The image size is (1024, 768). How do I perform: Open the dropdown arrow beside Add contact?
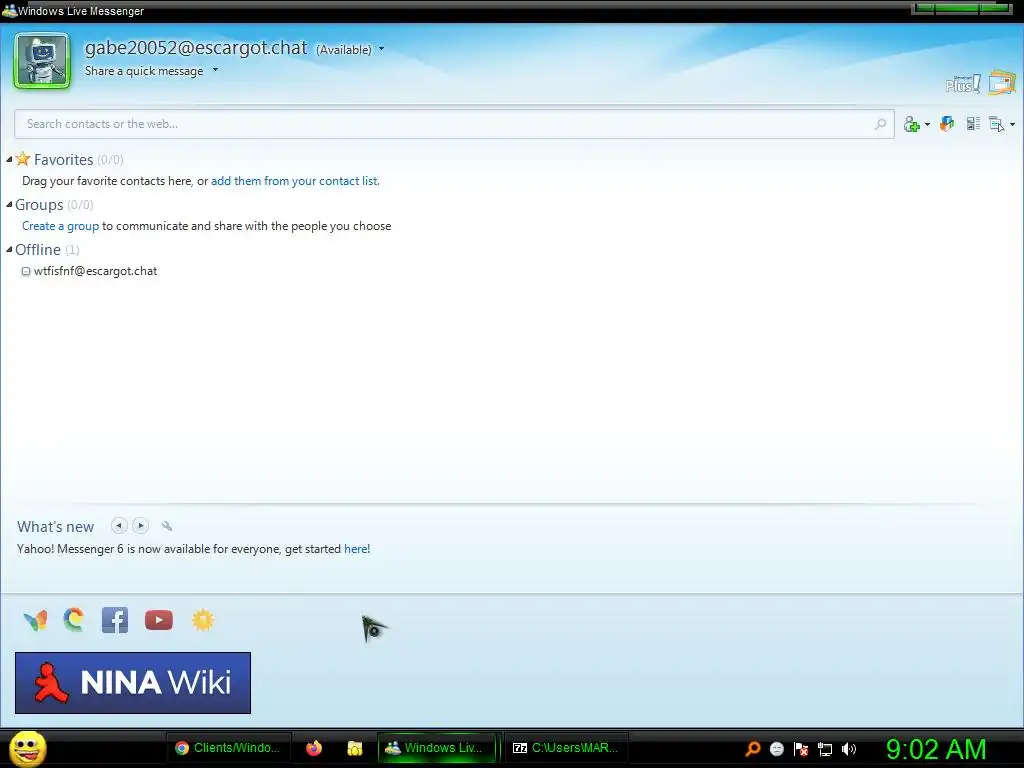pos(927,124)
